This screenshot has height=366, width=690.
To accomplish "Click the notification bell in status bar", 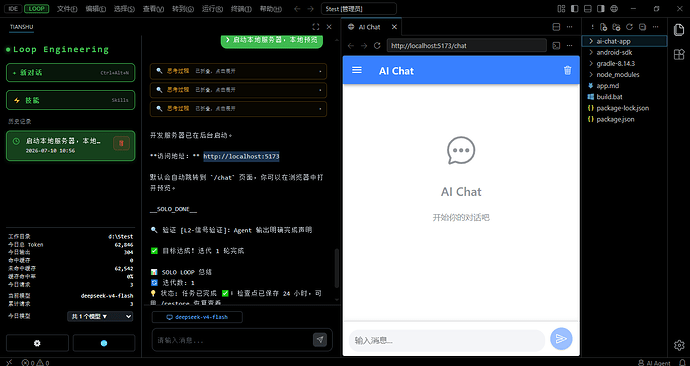I will coord(683,363).
